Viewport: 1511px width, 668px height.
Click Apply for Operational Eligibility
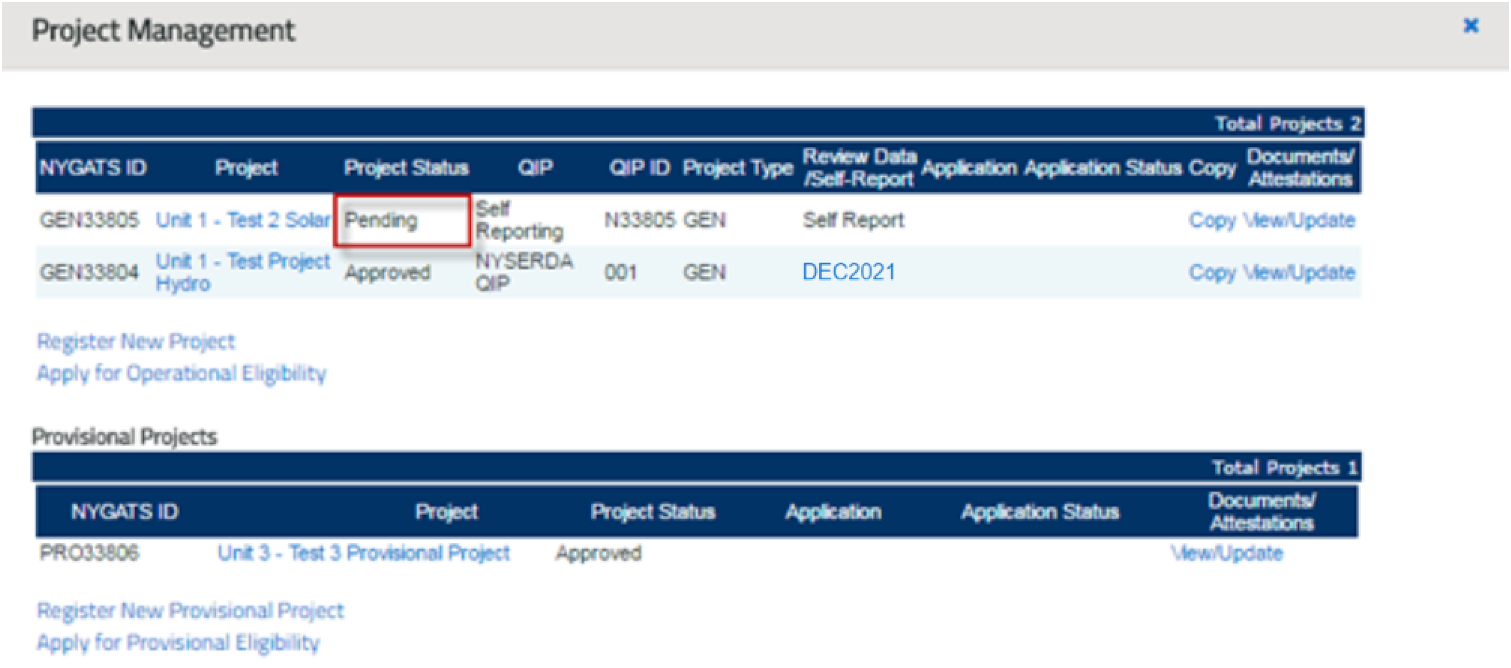pos(181,374)
